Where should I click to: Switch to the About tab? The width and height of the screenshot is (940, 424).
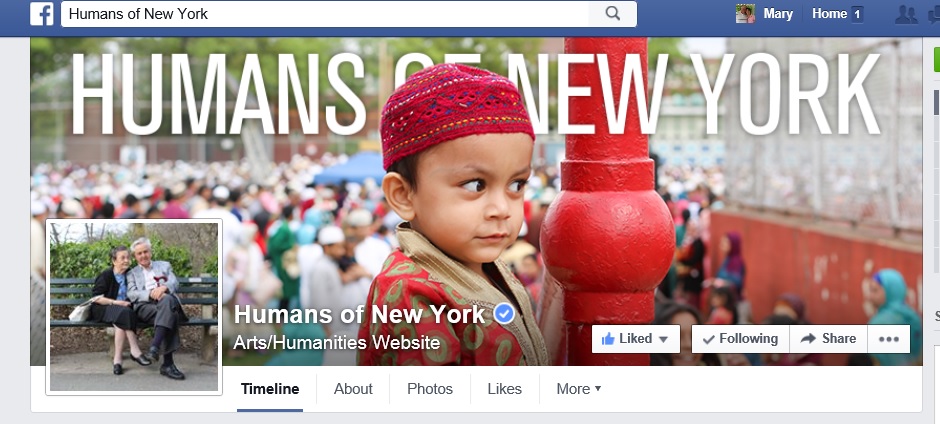pyautogui.click(x=353, y=389)
